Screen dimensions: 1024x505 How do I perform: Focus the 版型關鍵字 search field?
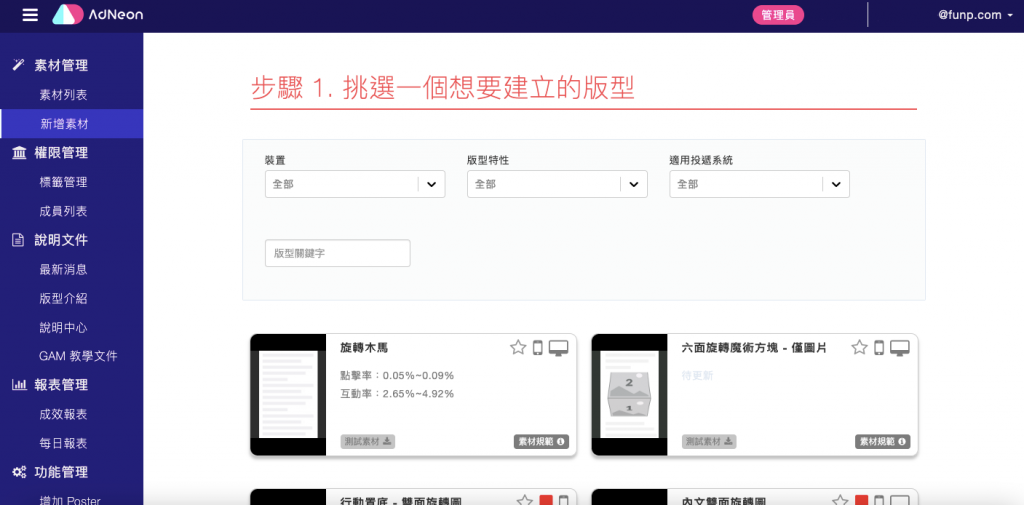click(338, 253)
